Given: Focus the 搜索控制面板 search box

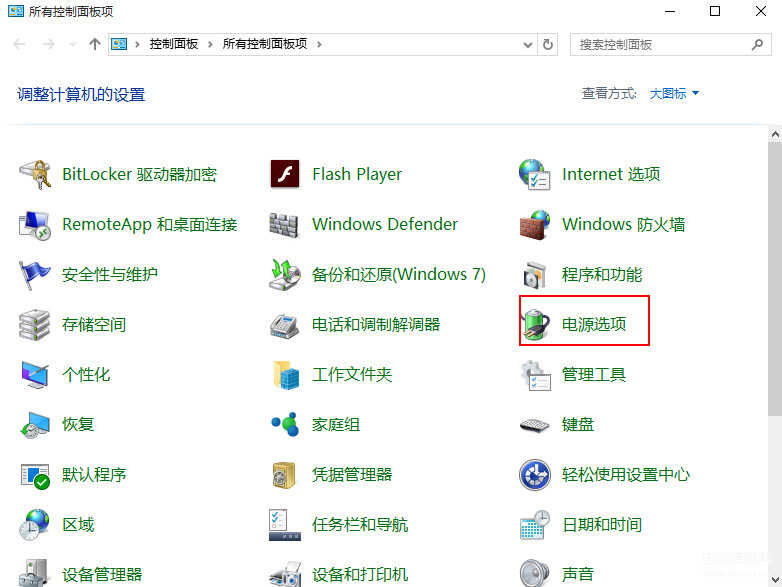Looking at the screenshot, I should tap(670, 45).
